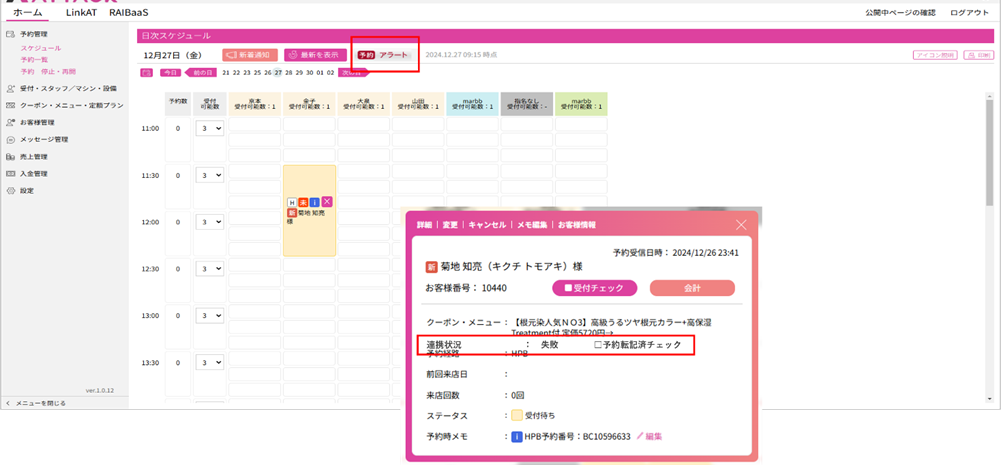Image resolution: width=1001 pixels, height=465 pixels.
Task: Tick the 予約転記済チェック checkbox
Action: pos(598,345)
